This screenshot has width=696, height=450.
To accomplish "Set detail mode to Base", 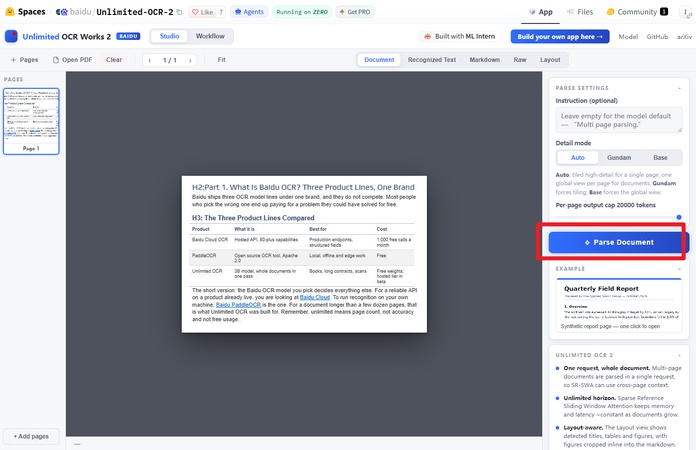I will 660,158.
